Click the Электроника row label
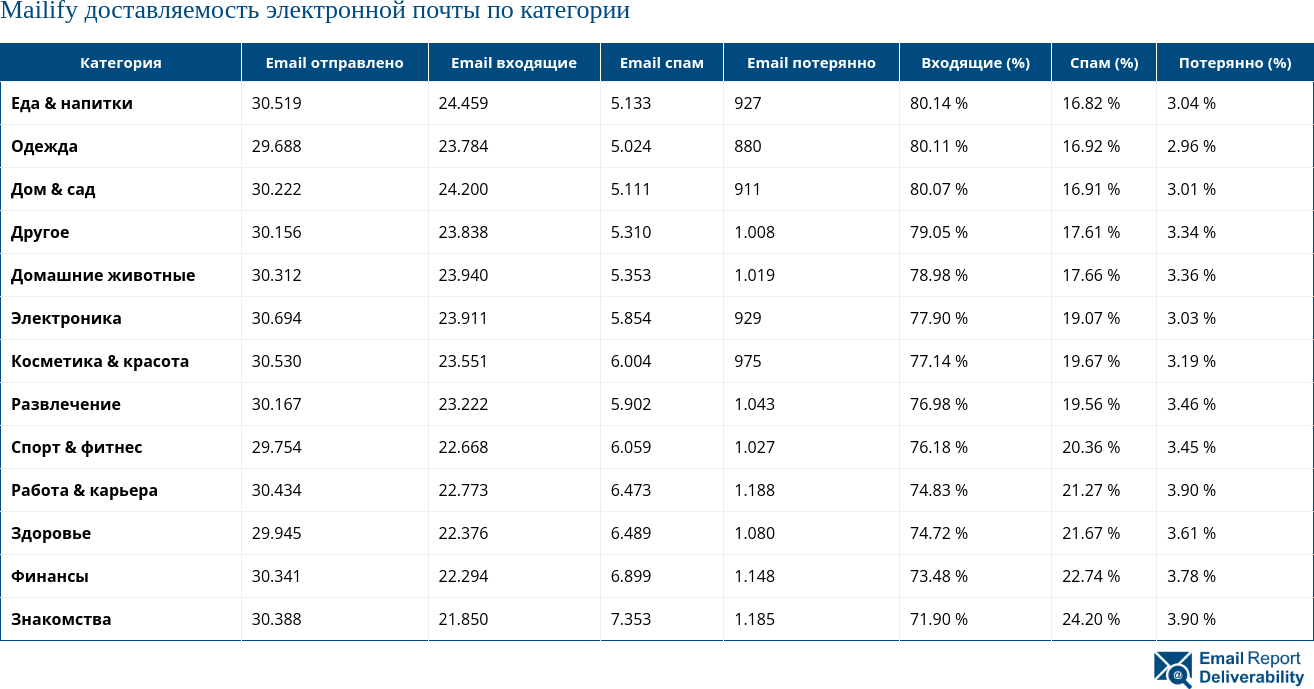The image size is (1314, 689). [x=66, y=318]
